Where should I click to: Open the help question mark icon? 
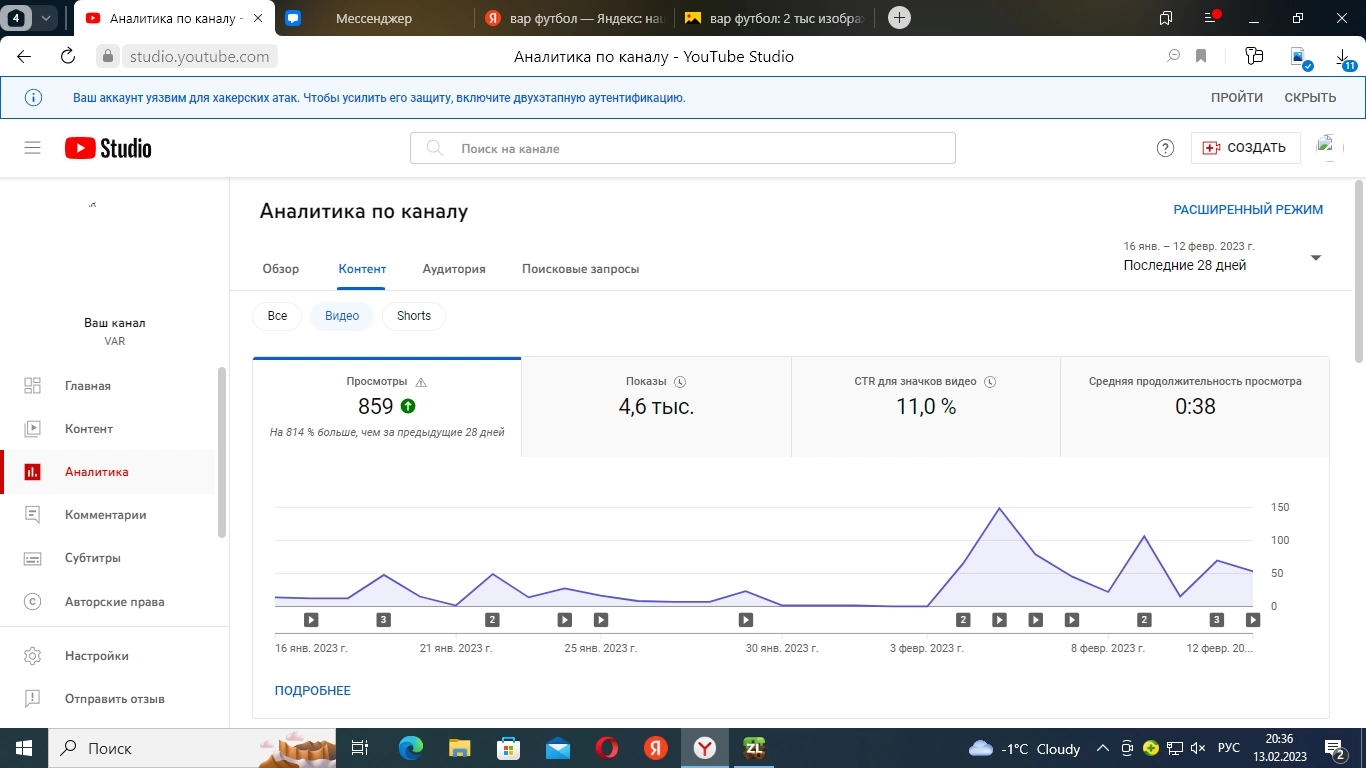pyautogui.click(x=1165, y=148)
